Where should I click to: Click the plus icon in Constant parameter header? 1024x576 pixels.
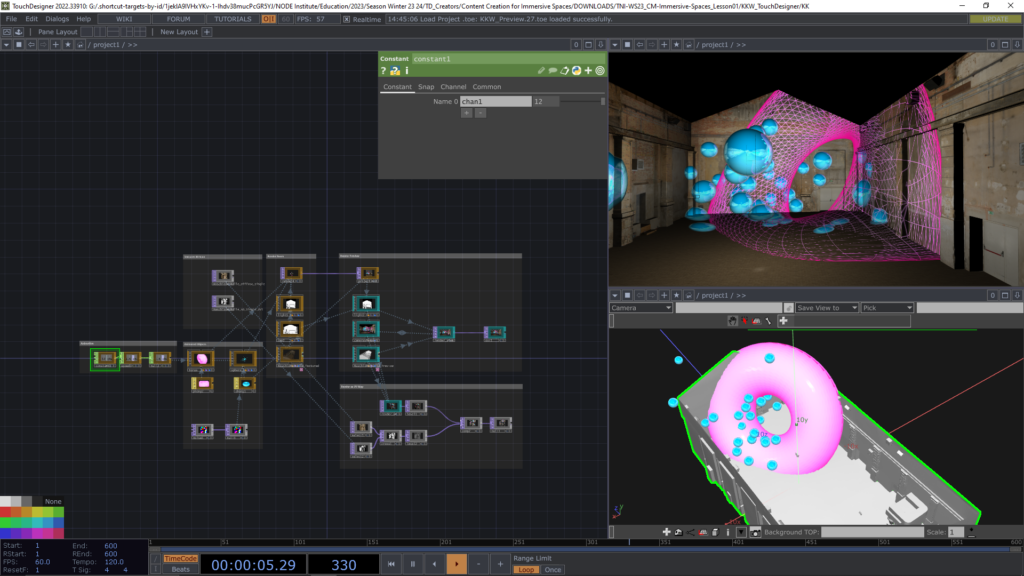pos(588,71)
